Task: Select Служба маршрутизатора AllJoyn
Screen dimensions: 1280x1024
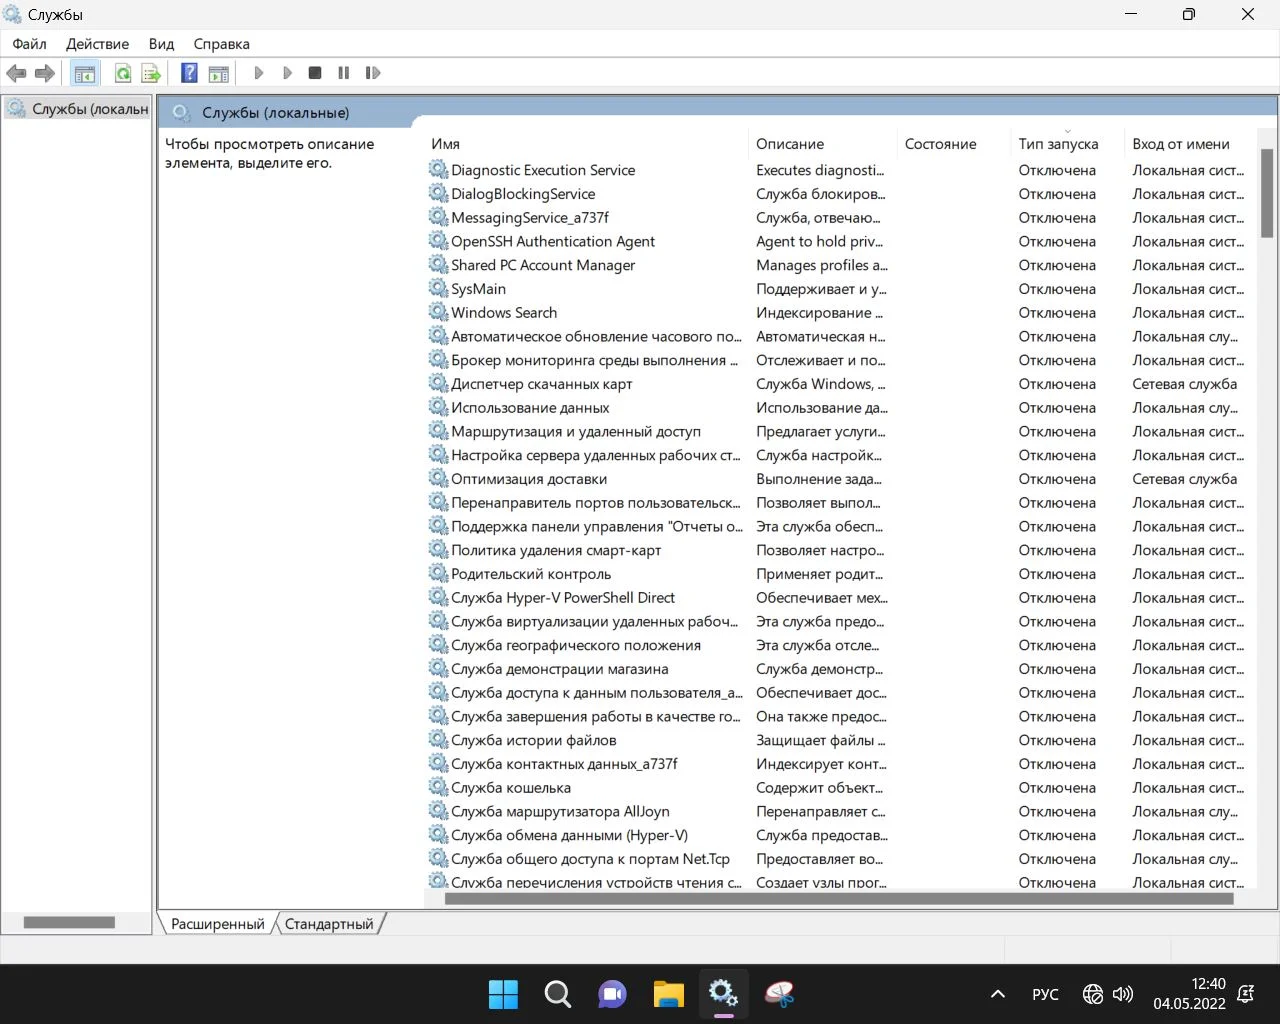Action: point(561,811)
